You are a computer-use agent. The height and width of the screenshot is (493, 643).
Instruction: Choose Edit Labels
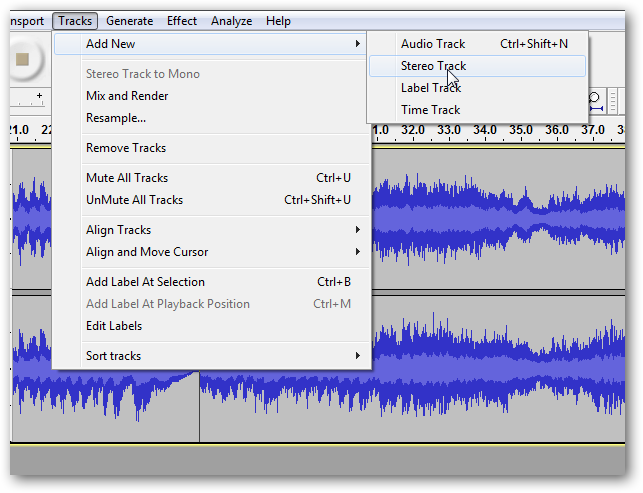210,326
